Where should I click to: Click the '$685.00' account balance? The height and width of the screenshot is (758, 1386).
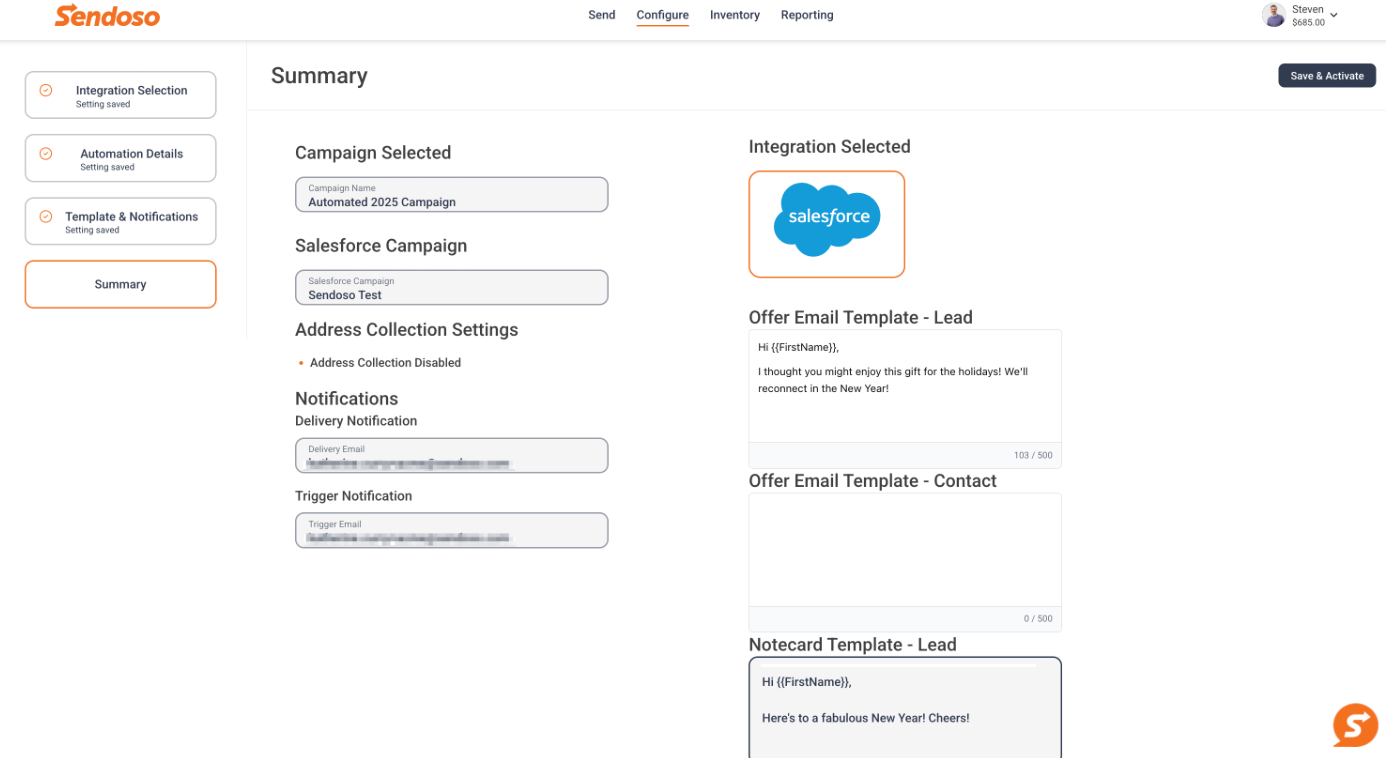1308,22
